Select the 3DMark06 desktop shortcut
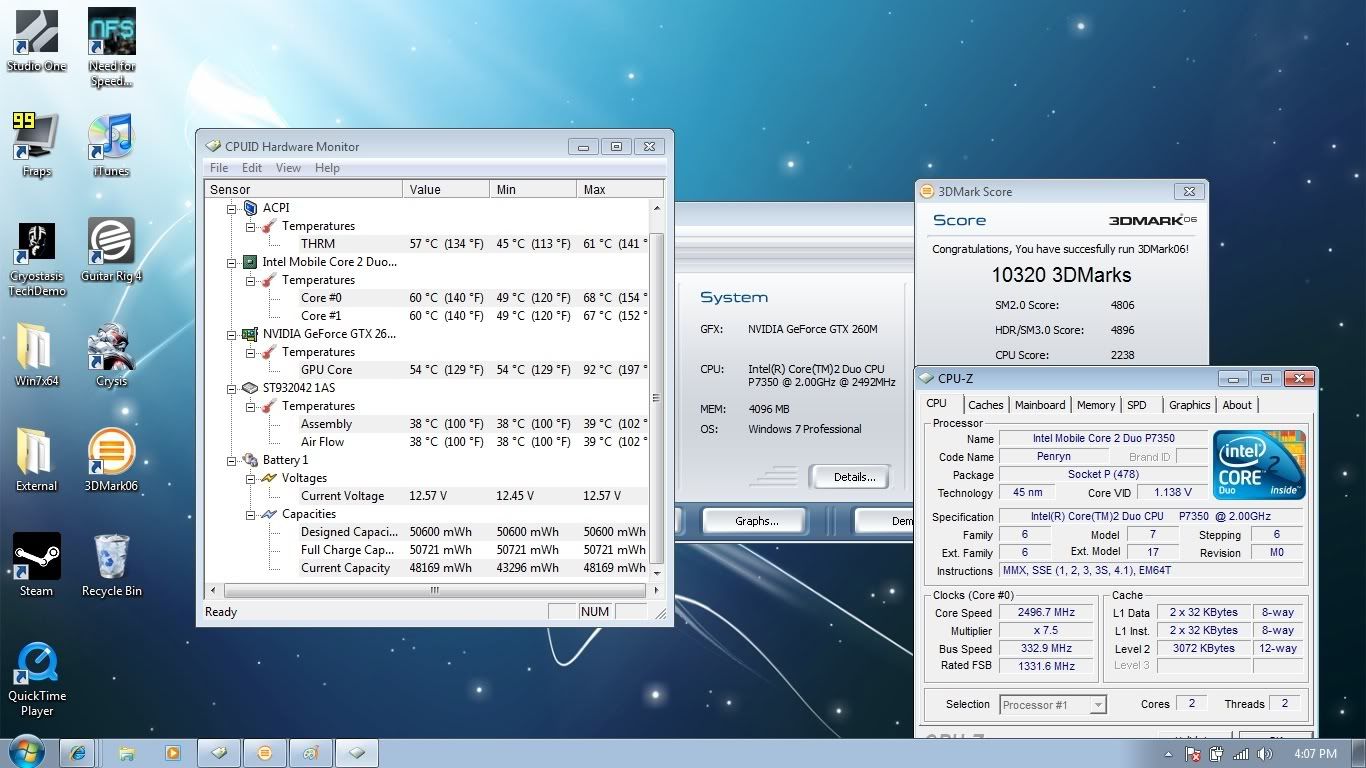Image resolution: width=1366 pixels, height=768 pixels. click(x=111, y=460)
